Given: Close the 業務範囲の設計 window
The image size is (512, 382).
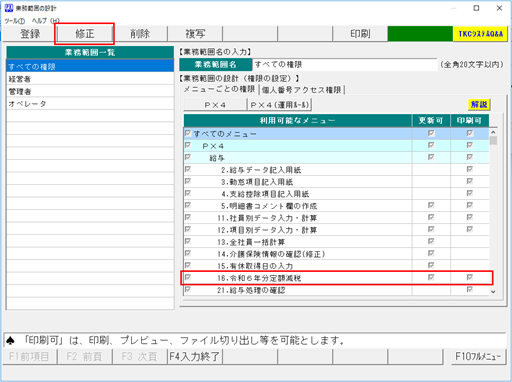Looking at the screenshot, I should click(x=499, y=8).
